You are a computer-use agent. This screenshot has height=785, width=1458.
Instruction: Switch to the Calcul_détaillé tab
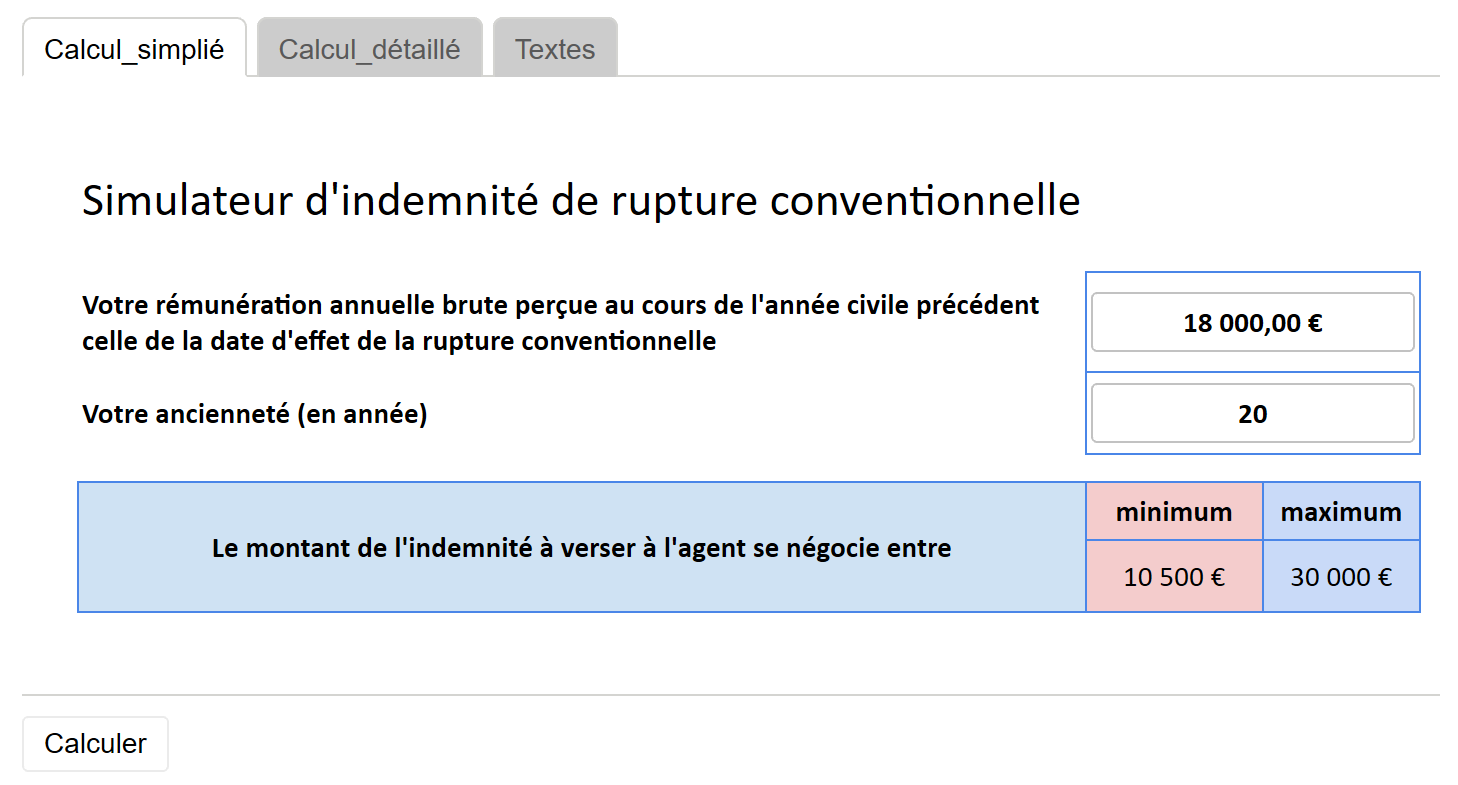(x=369, y=49)
